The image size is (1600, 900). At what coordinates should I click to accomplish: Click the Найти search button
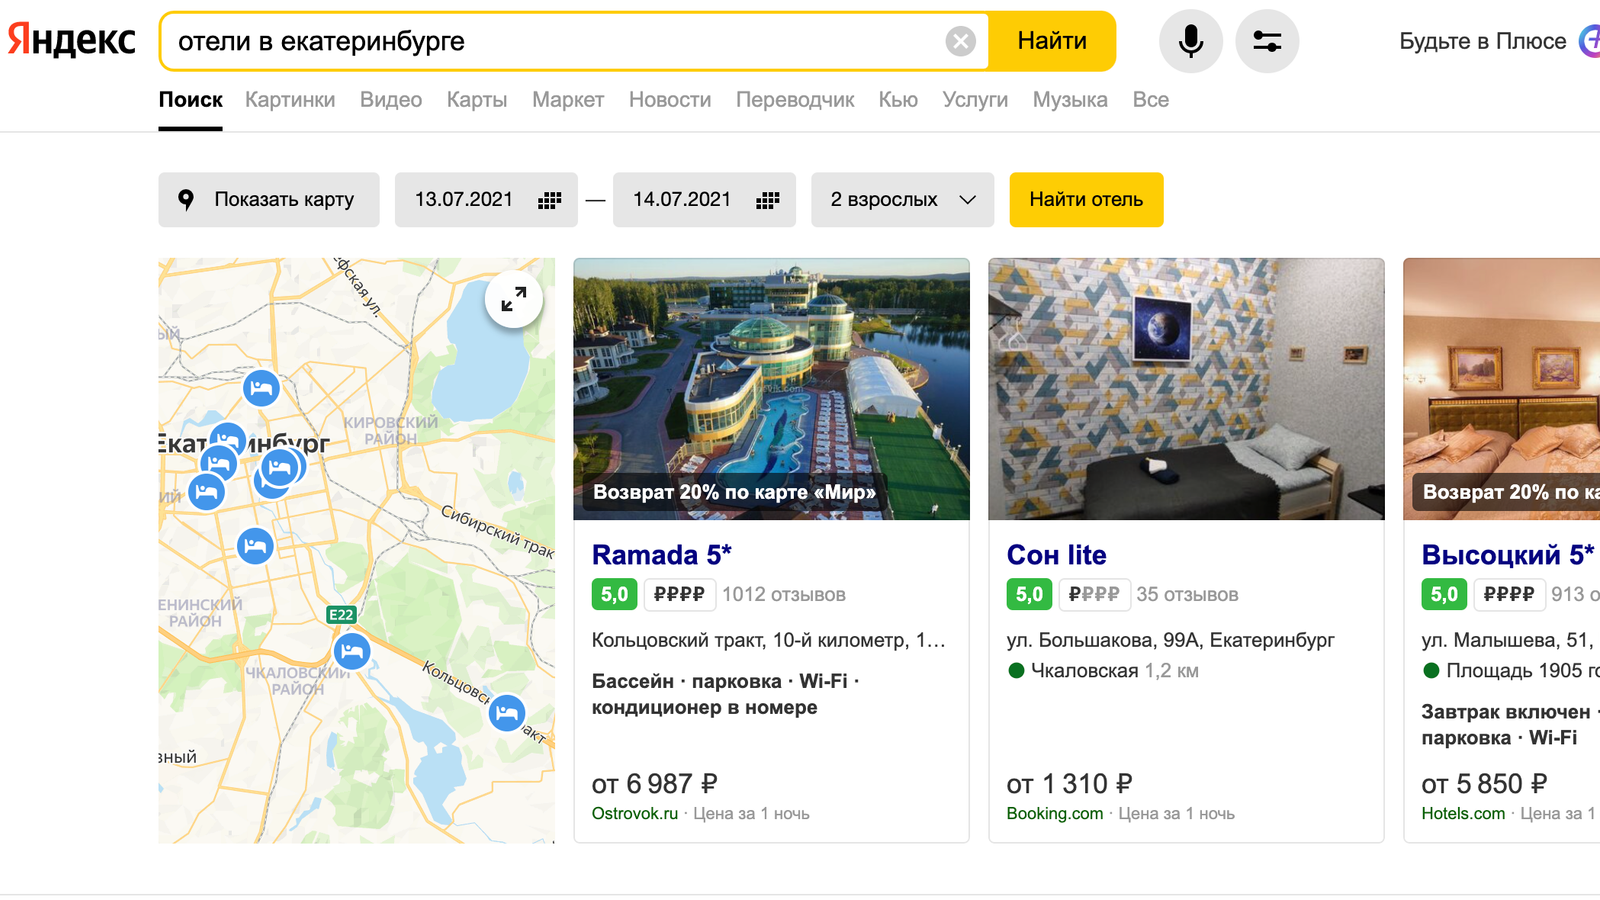pos(1052,41)
